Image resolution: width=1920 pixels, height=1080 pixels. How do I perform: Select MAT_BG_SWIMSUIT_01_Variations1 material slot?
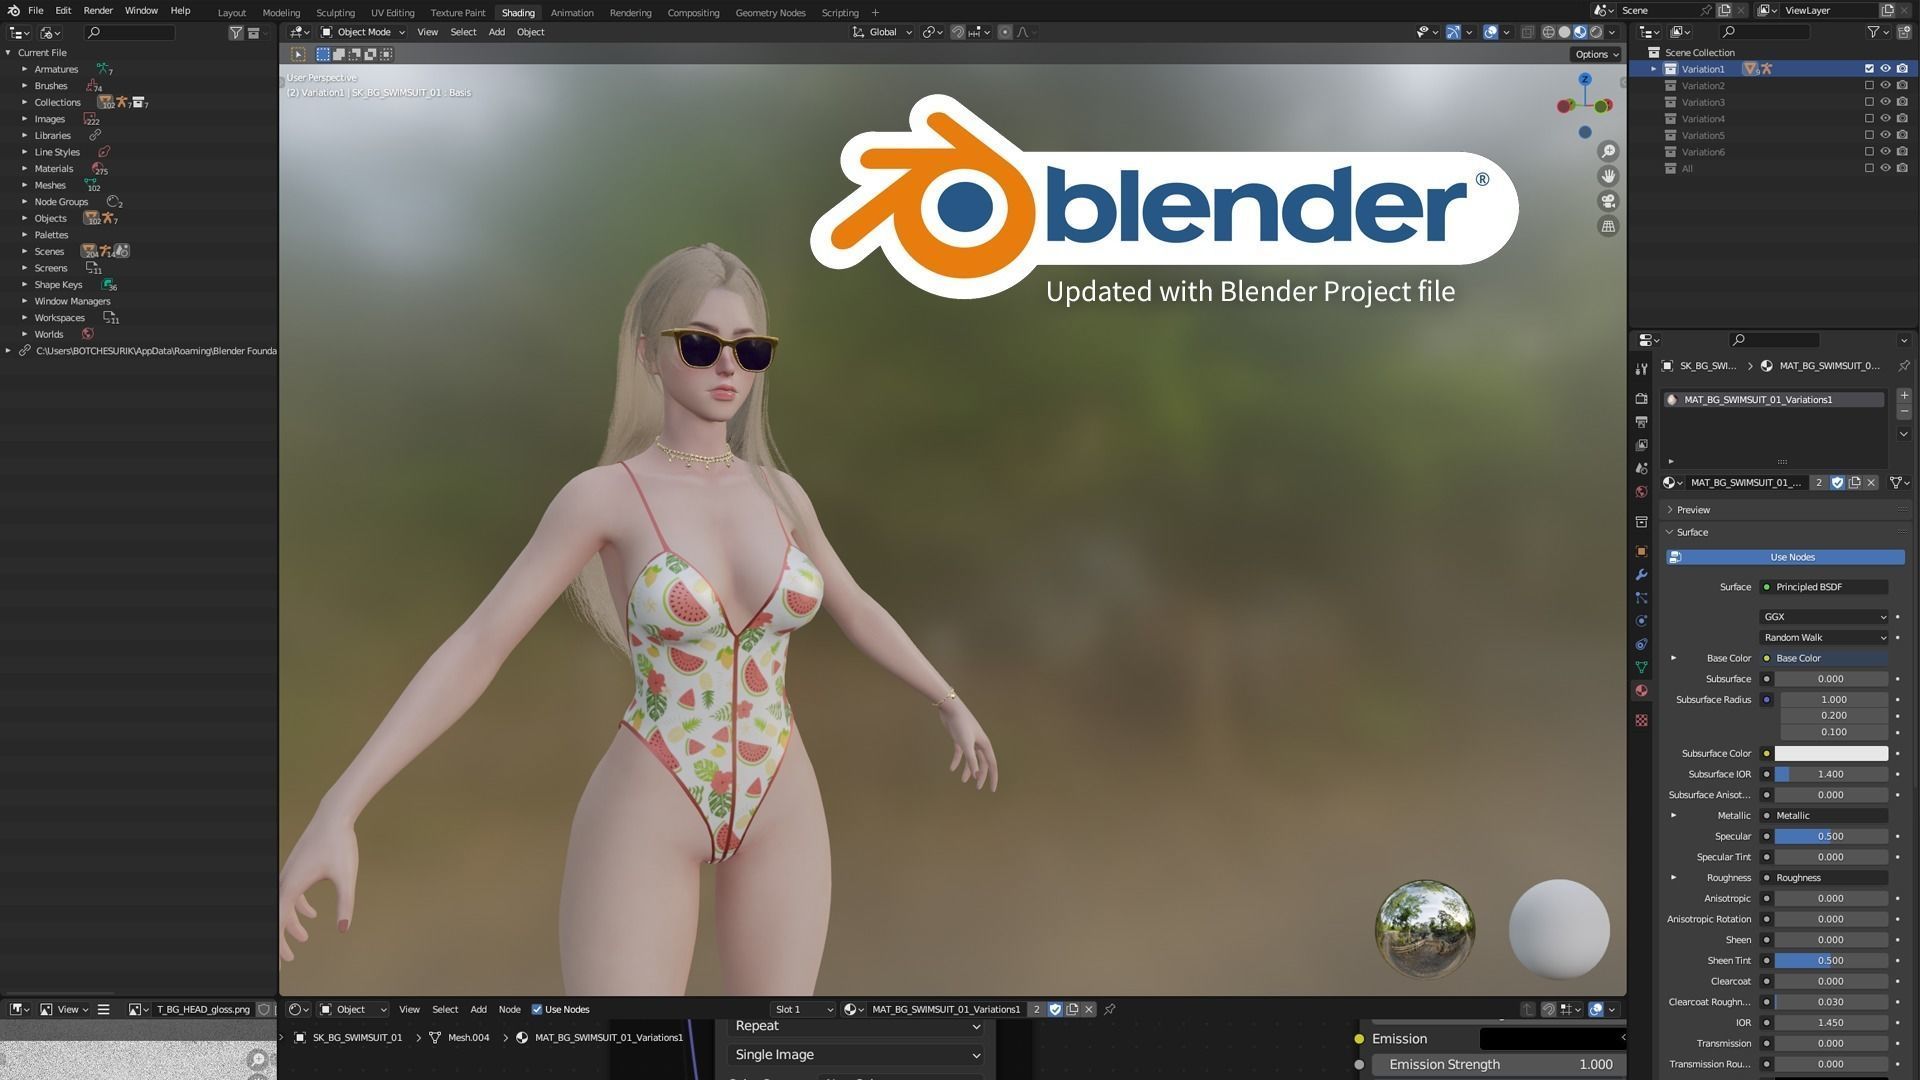pos(1773,399)
